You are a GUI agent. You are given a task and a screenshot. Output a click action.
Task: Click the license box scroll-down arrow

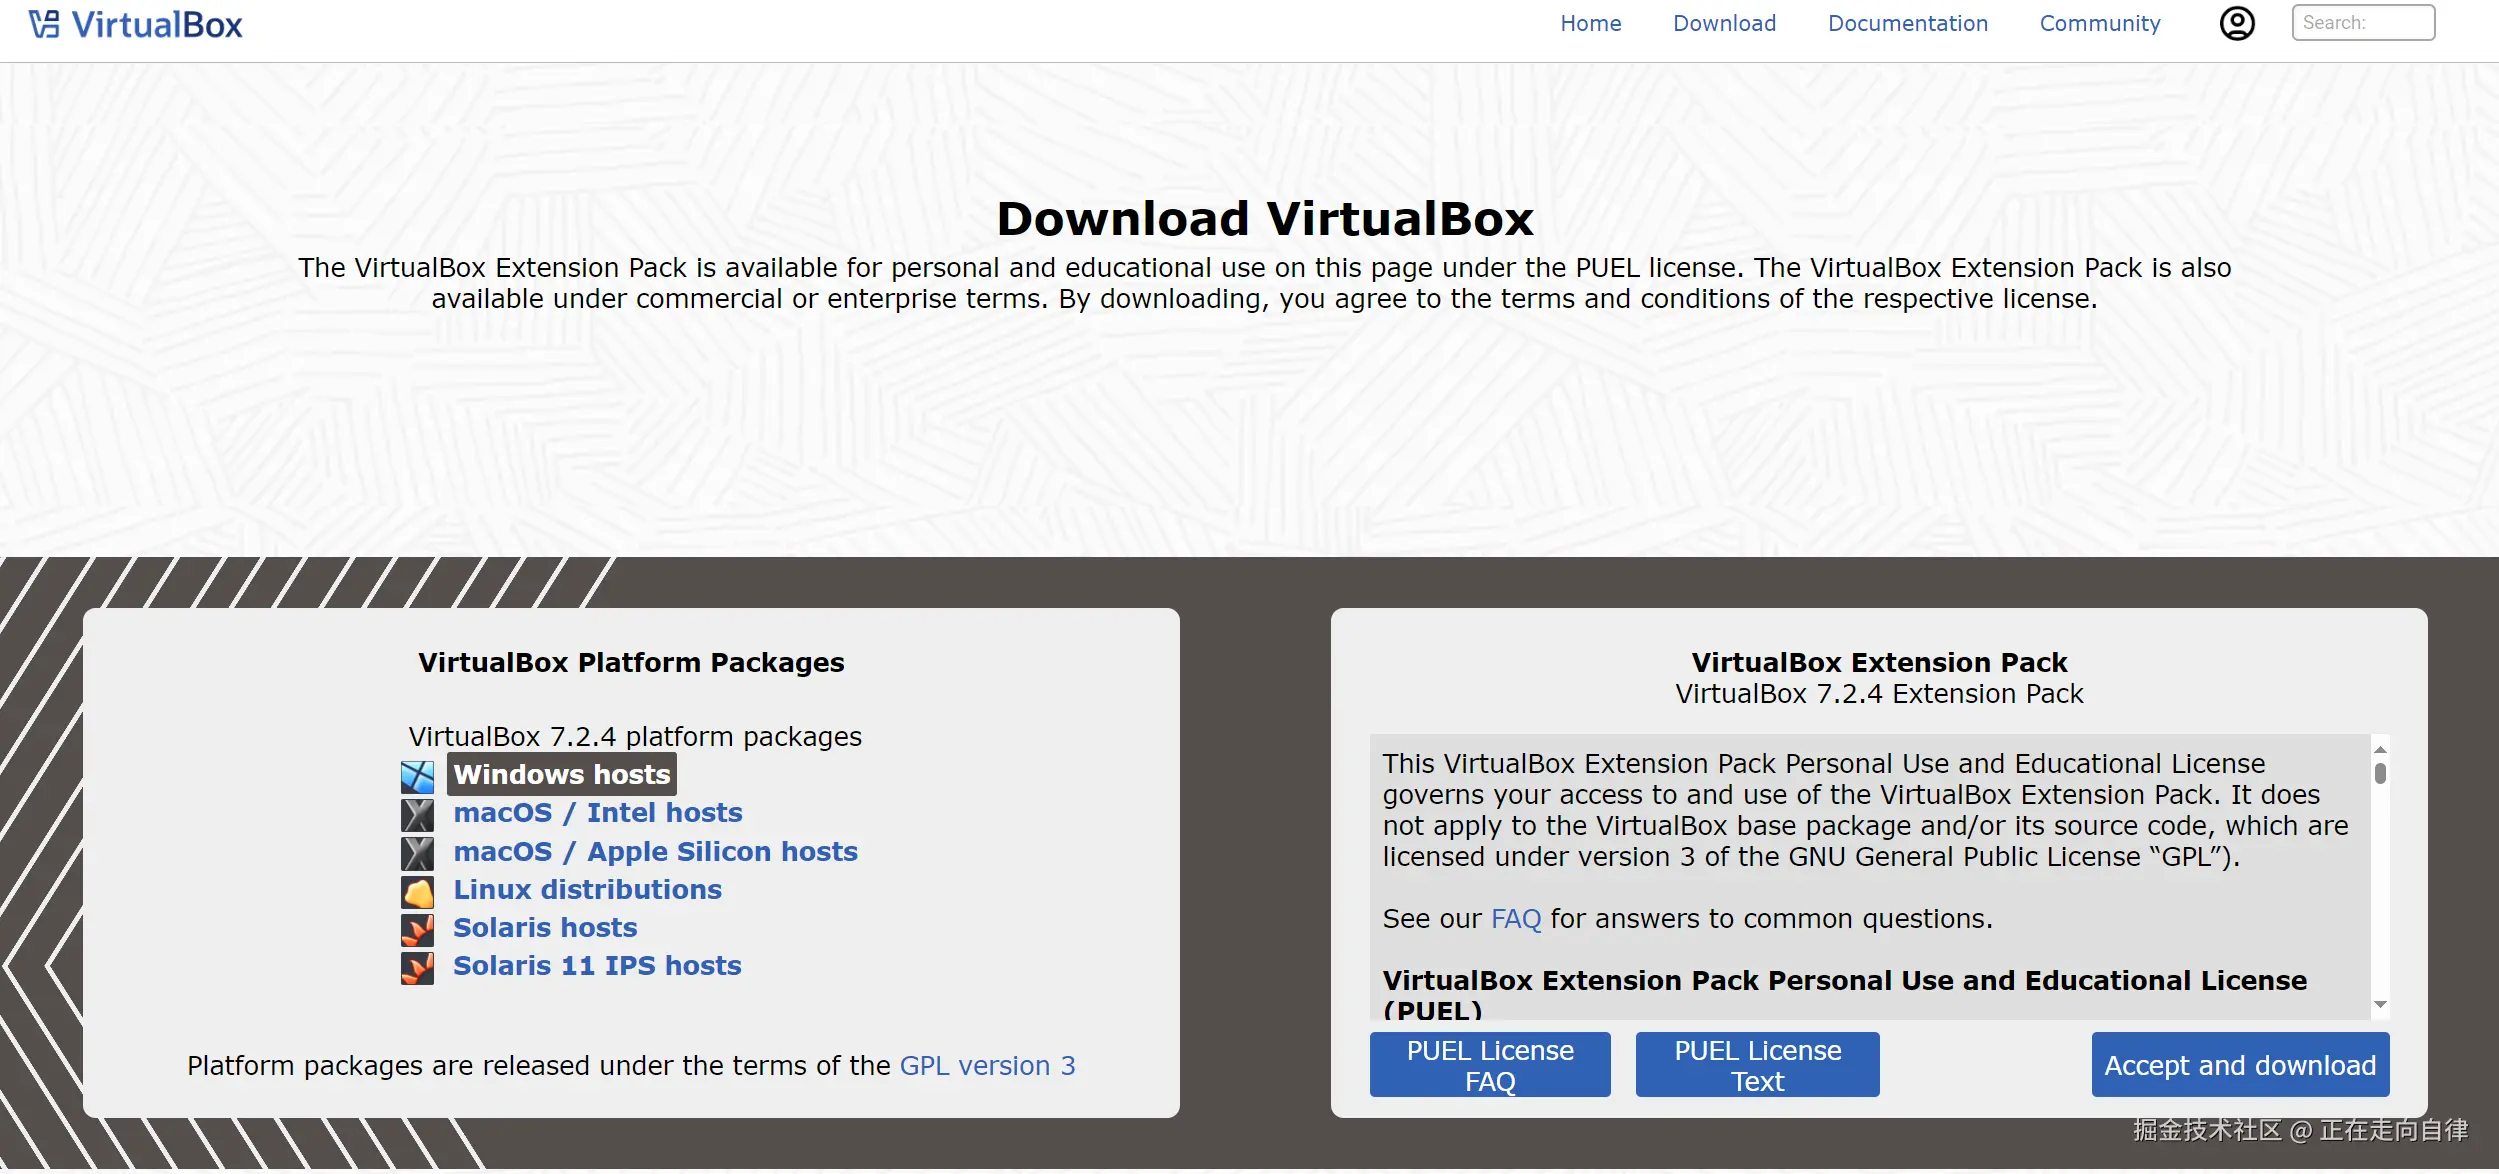[2380, 1004]
